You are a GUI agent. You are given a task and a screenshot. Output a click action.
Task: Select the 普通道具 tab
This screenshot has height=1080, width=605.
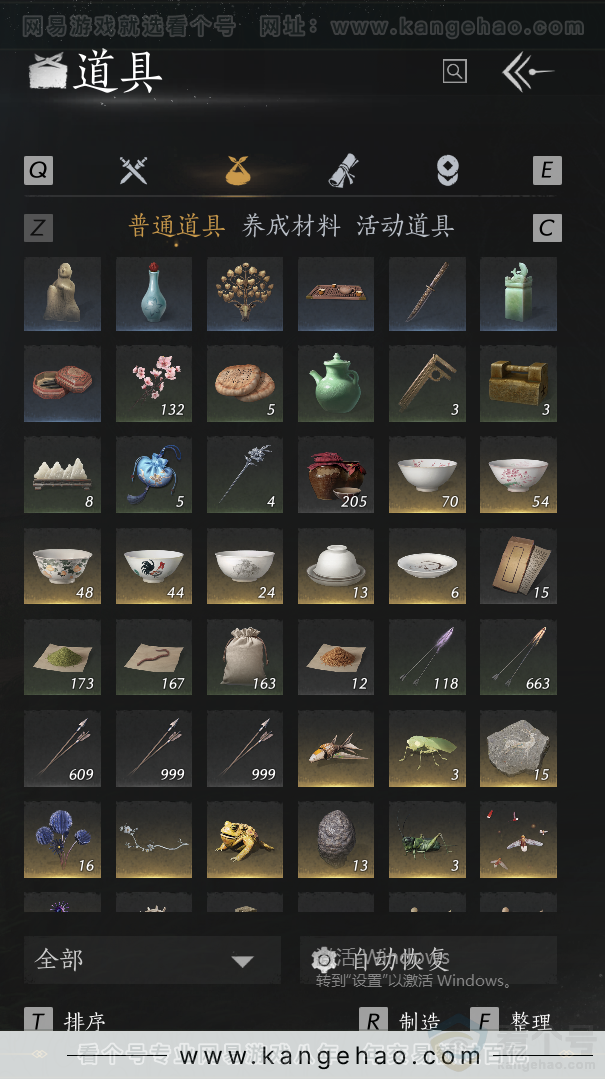tap(177, 226)
